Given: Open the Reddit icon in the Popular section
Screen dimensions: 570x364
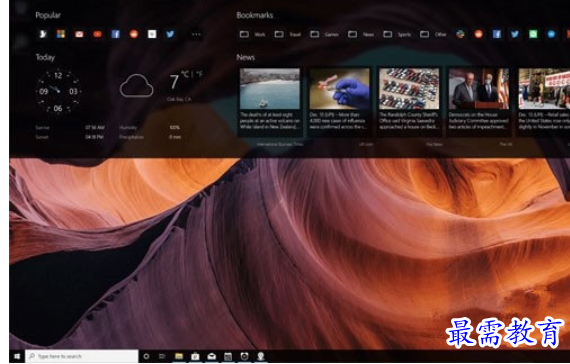Looking at the screenshot, I should 134,34.
